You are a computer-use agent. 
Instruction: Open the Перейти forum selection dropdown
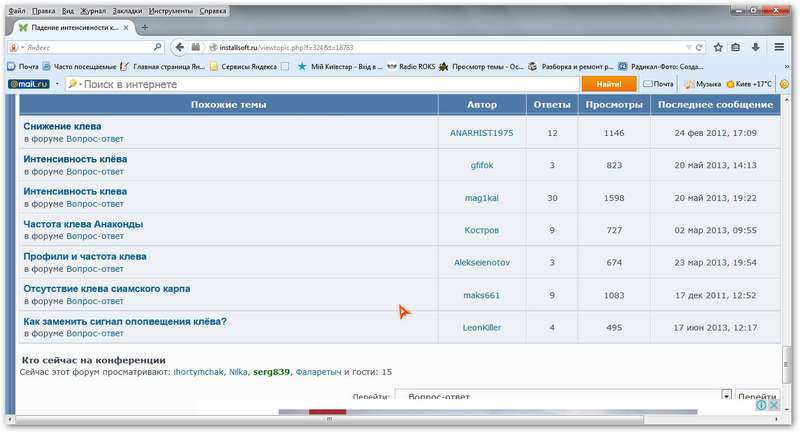click(x=727, y=395)
